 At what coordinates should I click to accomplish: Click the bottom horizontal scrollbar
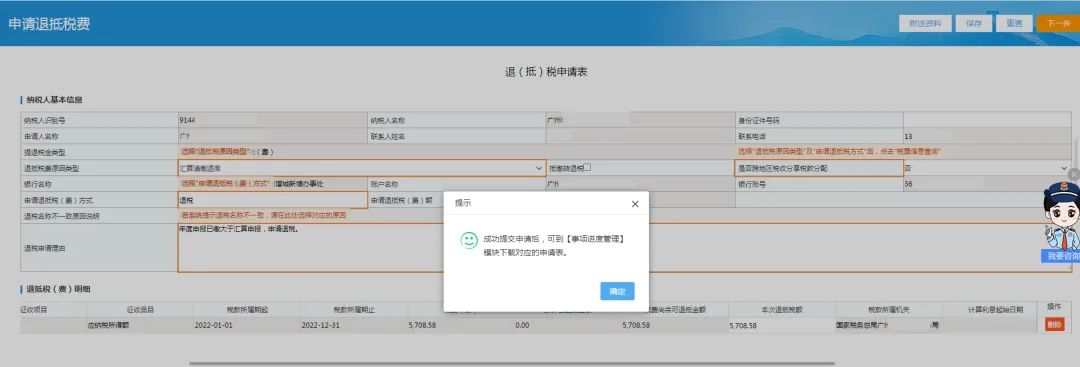512,363
